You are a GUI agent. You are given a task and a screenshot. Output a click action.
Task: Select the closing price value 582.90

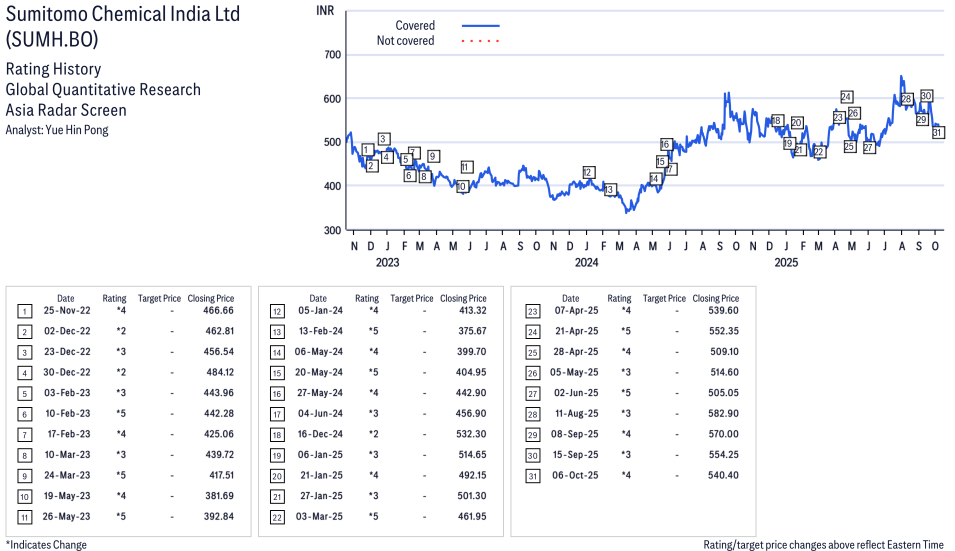718,415
